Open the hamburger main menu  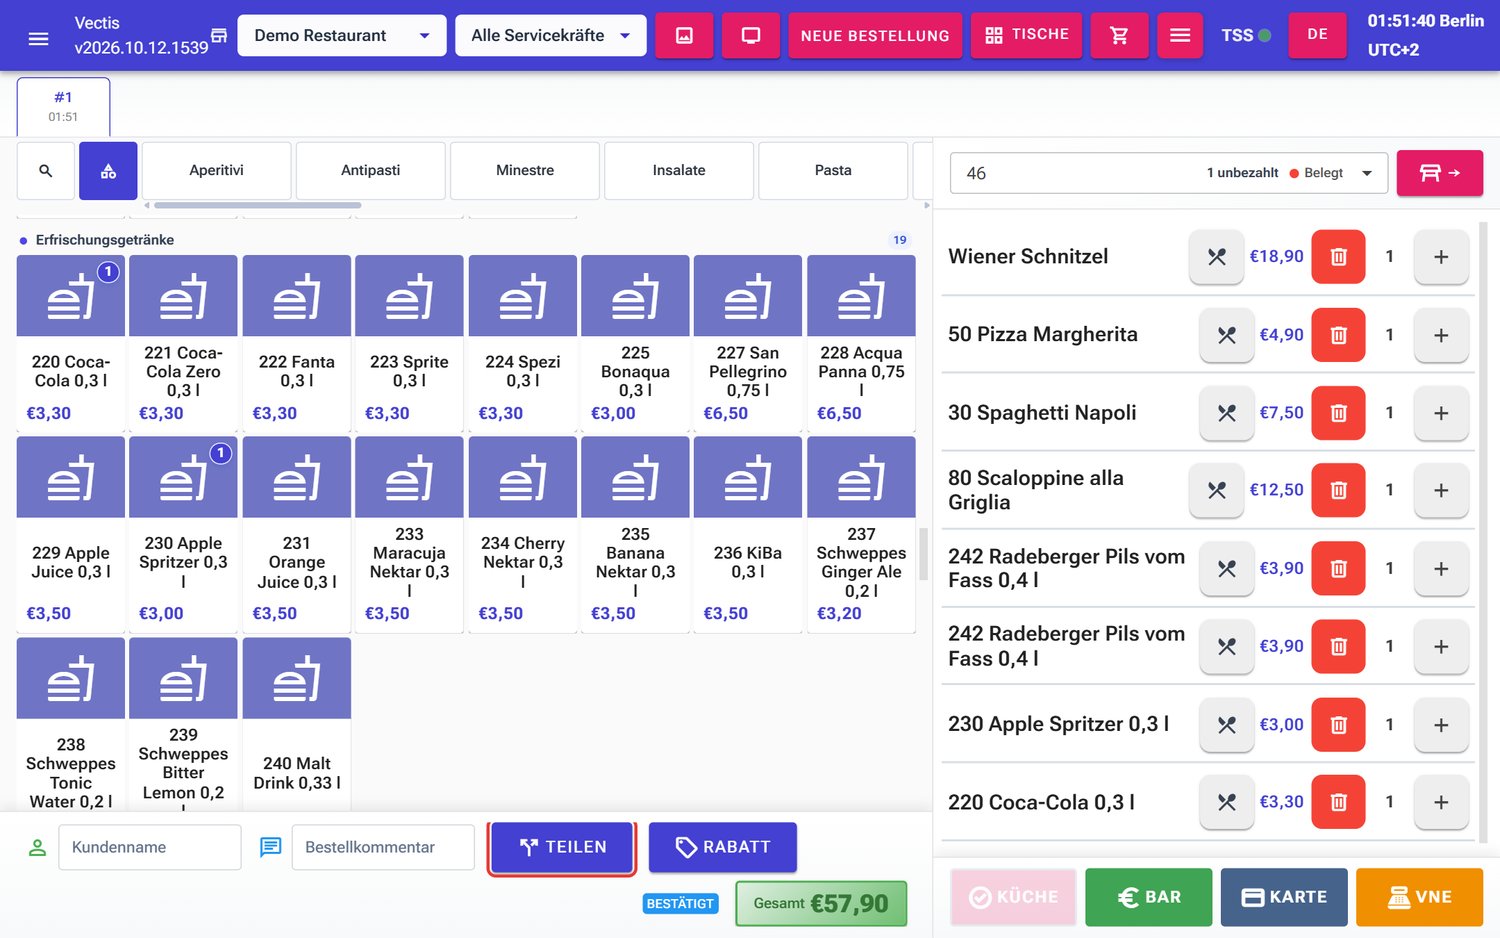coord(38,38)
